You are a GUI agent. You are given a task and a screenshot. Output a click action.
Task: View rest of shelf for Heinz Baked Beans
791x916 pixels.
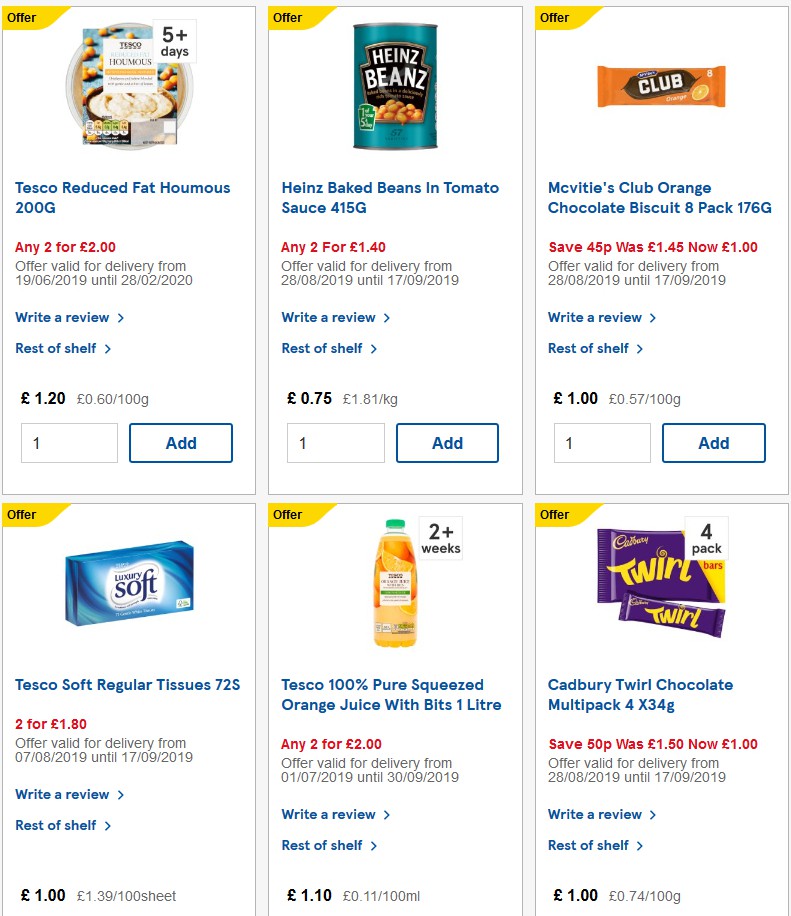point(323,348)
